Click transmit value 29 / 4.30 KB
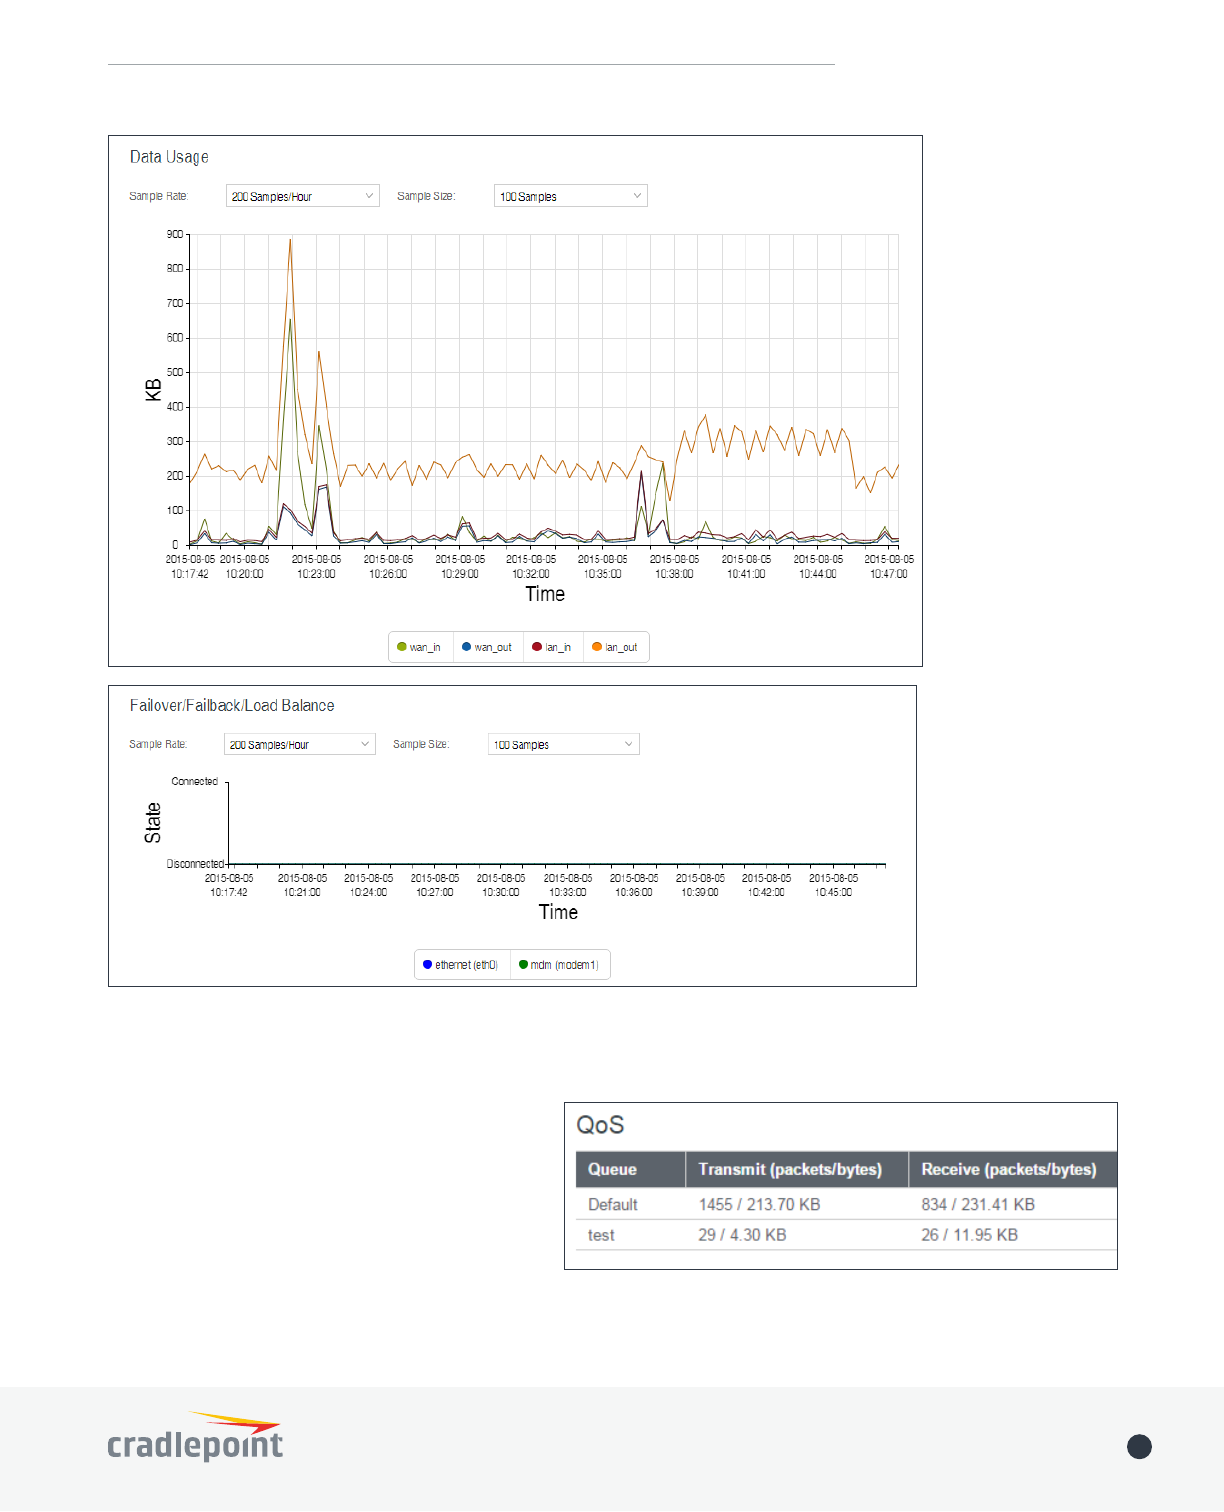 (742, 1235)
